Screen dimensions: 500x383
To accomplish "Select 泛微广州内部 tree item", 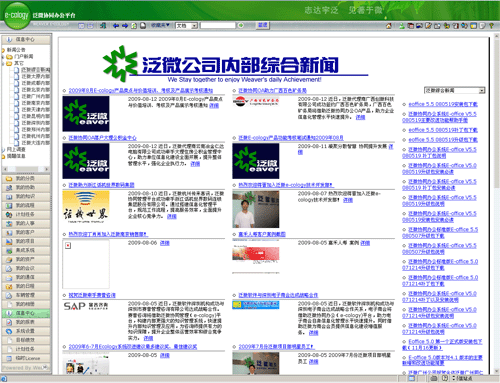I will coord(36,96).
